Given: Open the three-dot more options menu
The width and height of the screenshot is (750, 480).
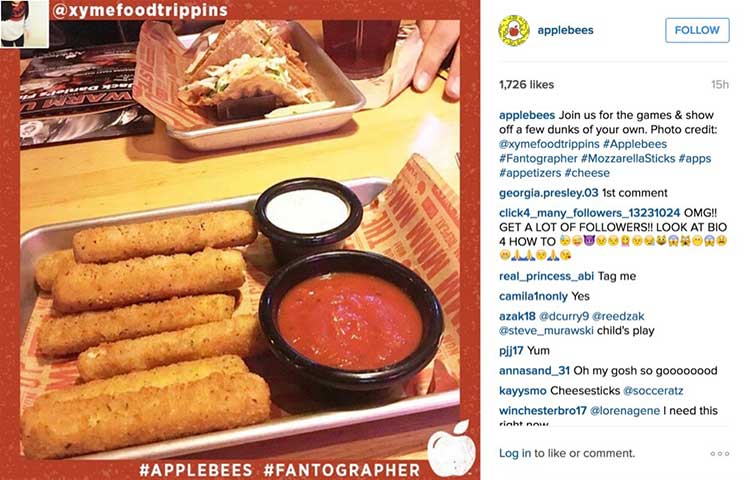Looking at the screenshot, I should click(x=720, y=453).
